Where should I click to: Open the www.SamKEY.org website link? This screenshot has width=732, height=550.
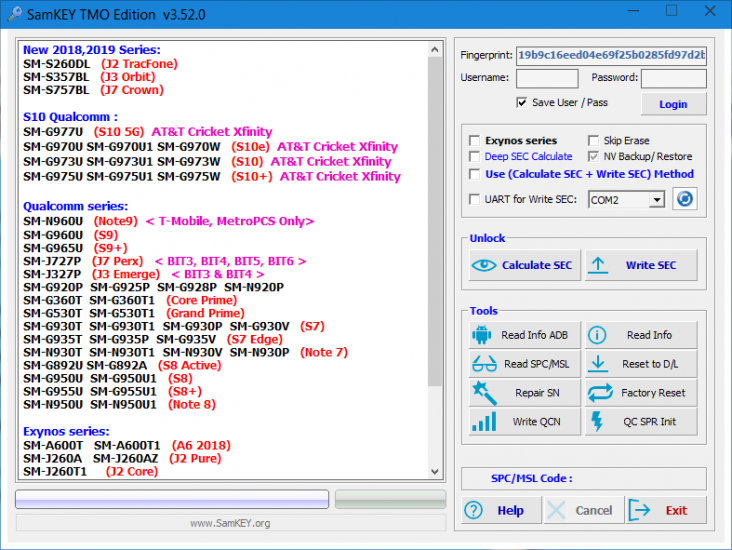tap(230, 523)
